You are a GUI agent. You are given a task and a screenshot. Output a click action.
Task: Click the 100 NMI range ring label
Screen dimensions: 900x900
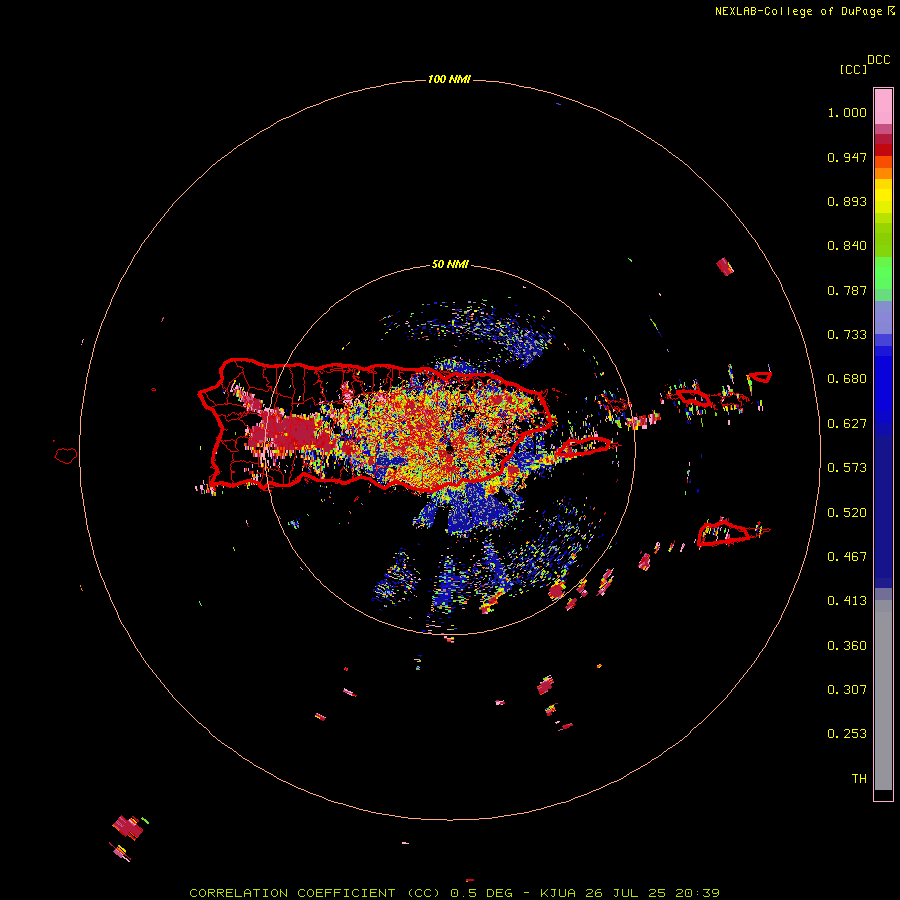(449, 79)
